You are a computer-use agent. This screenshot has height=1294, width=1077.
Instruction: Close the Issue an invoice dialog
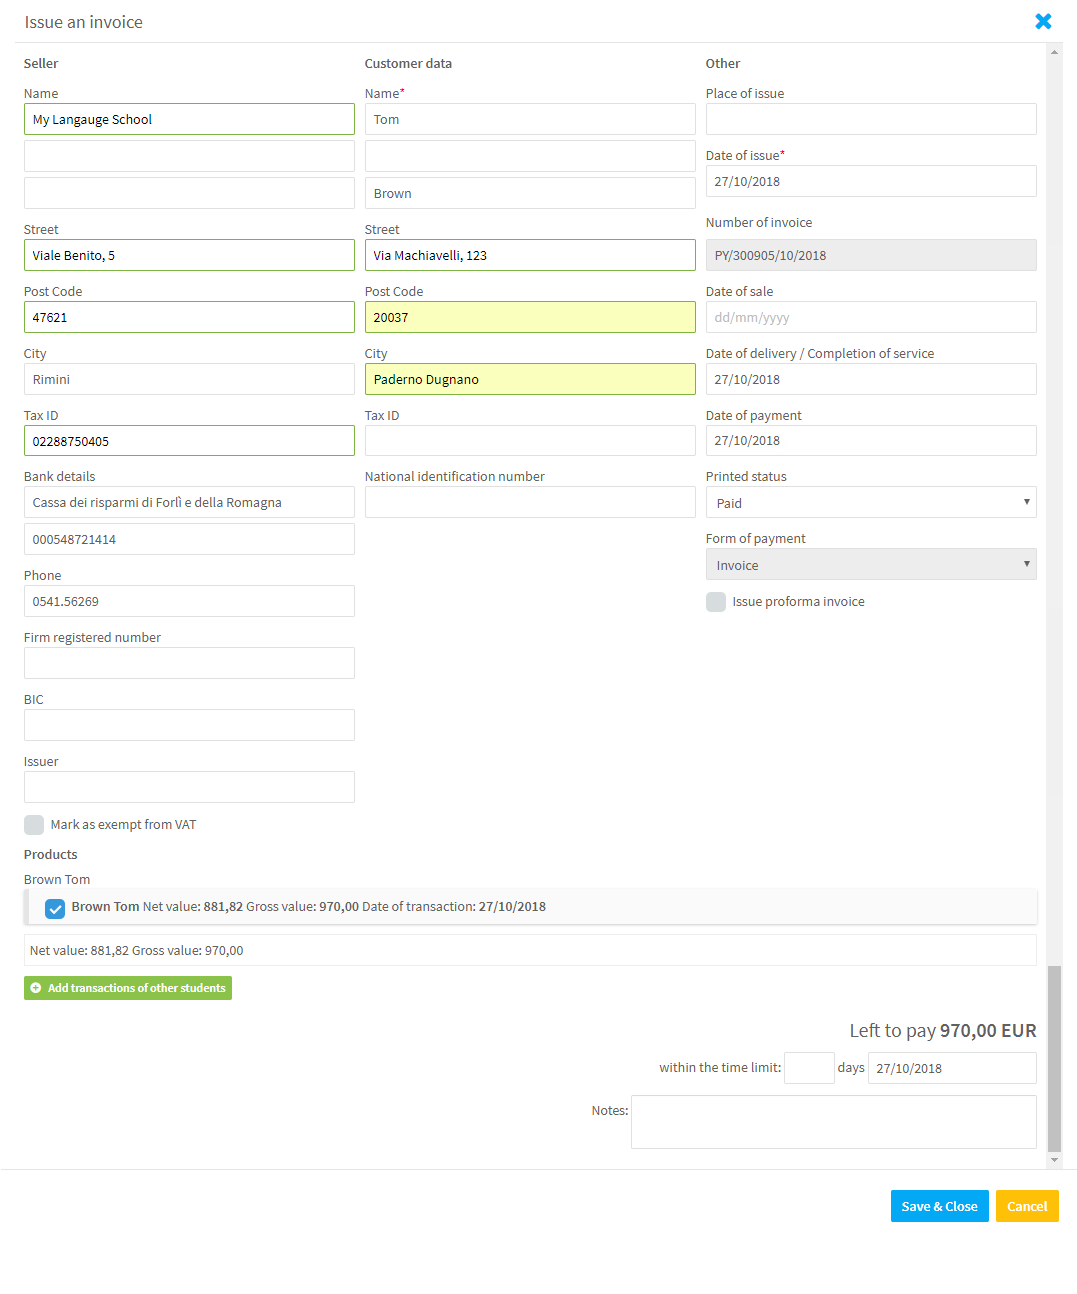pyautogui.click(x=1043, y=21)
